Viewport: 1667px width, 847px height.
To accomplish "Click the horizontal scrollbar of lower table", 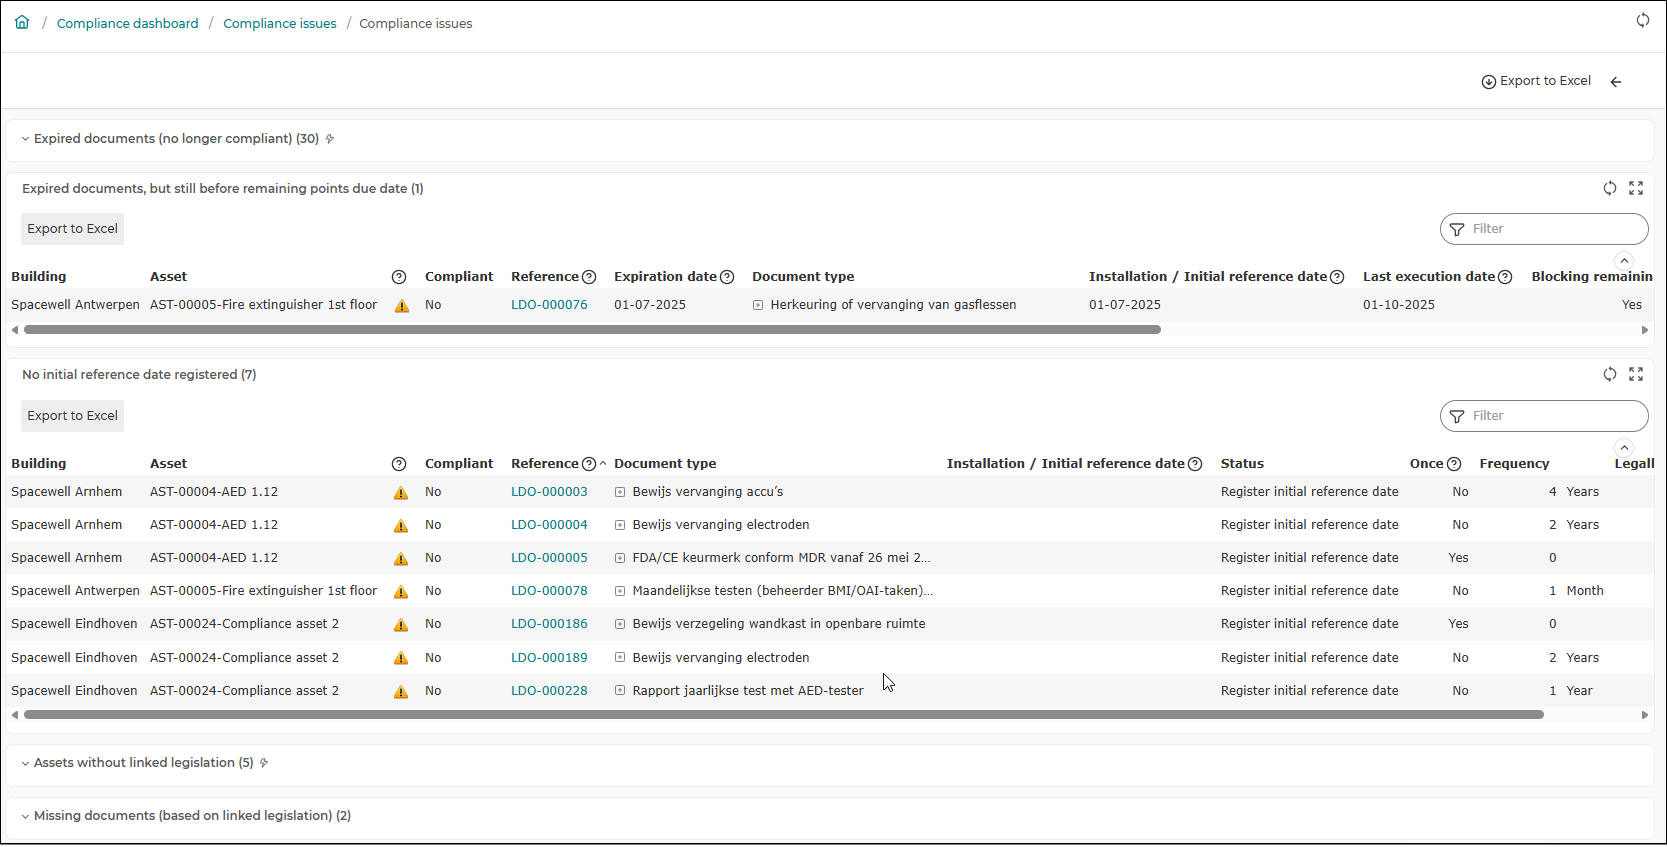I will point(784,715).
